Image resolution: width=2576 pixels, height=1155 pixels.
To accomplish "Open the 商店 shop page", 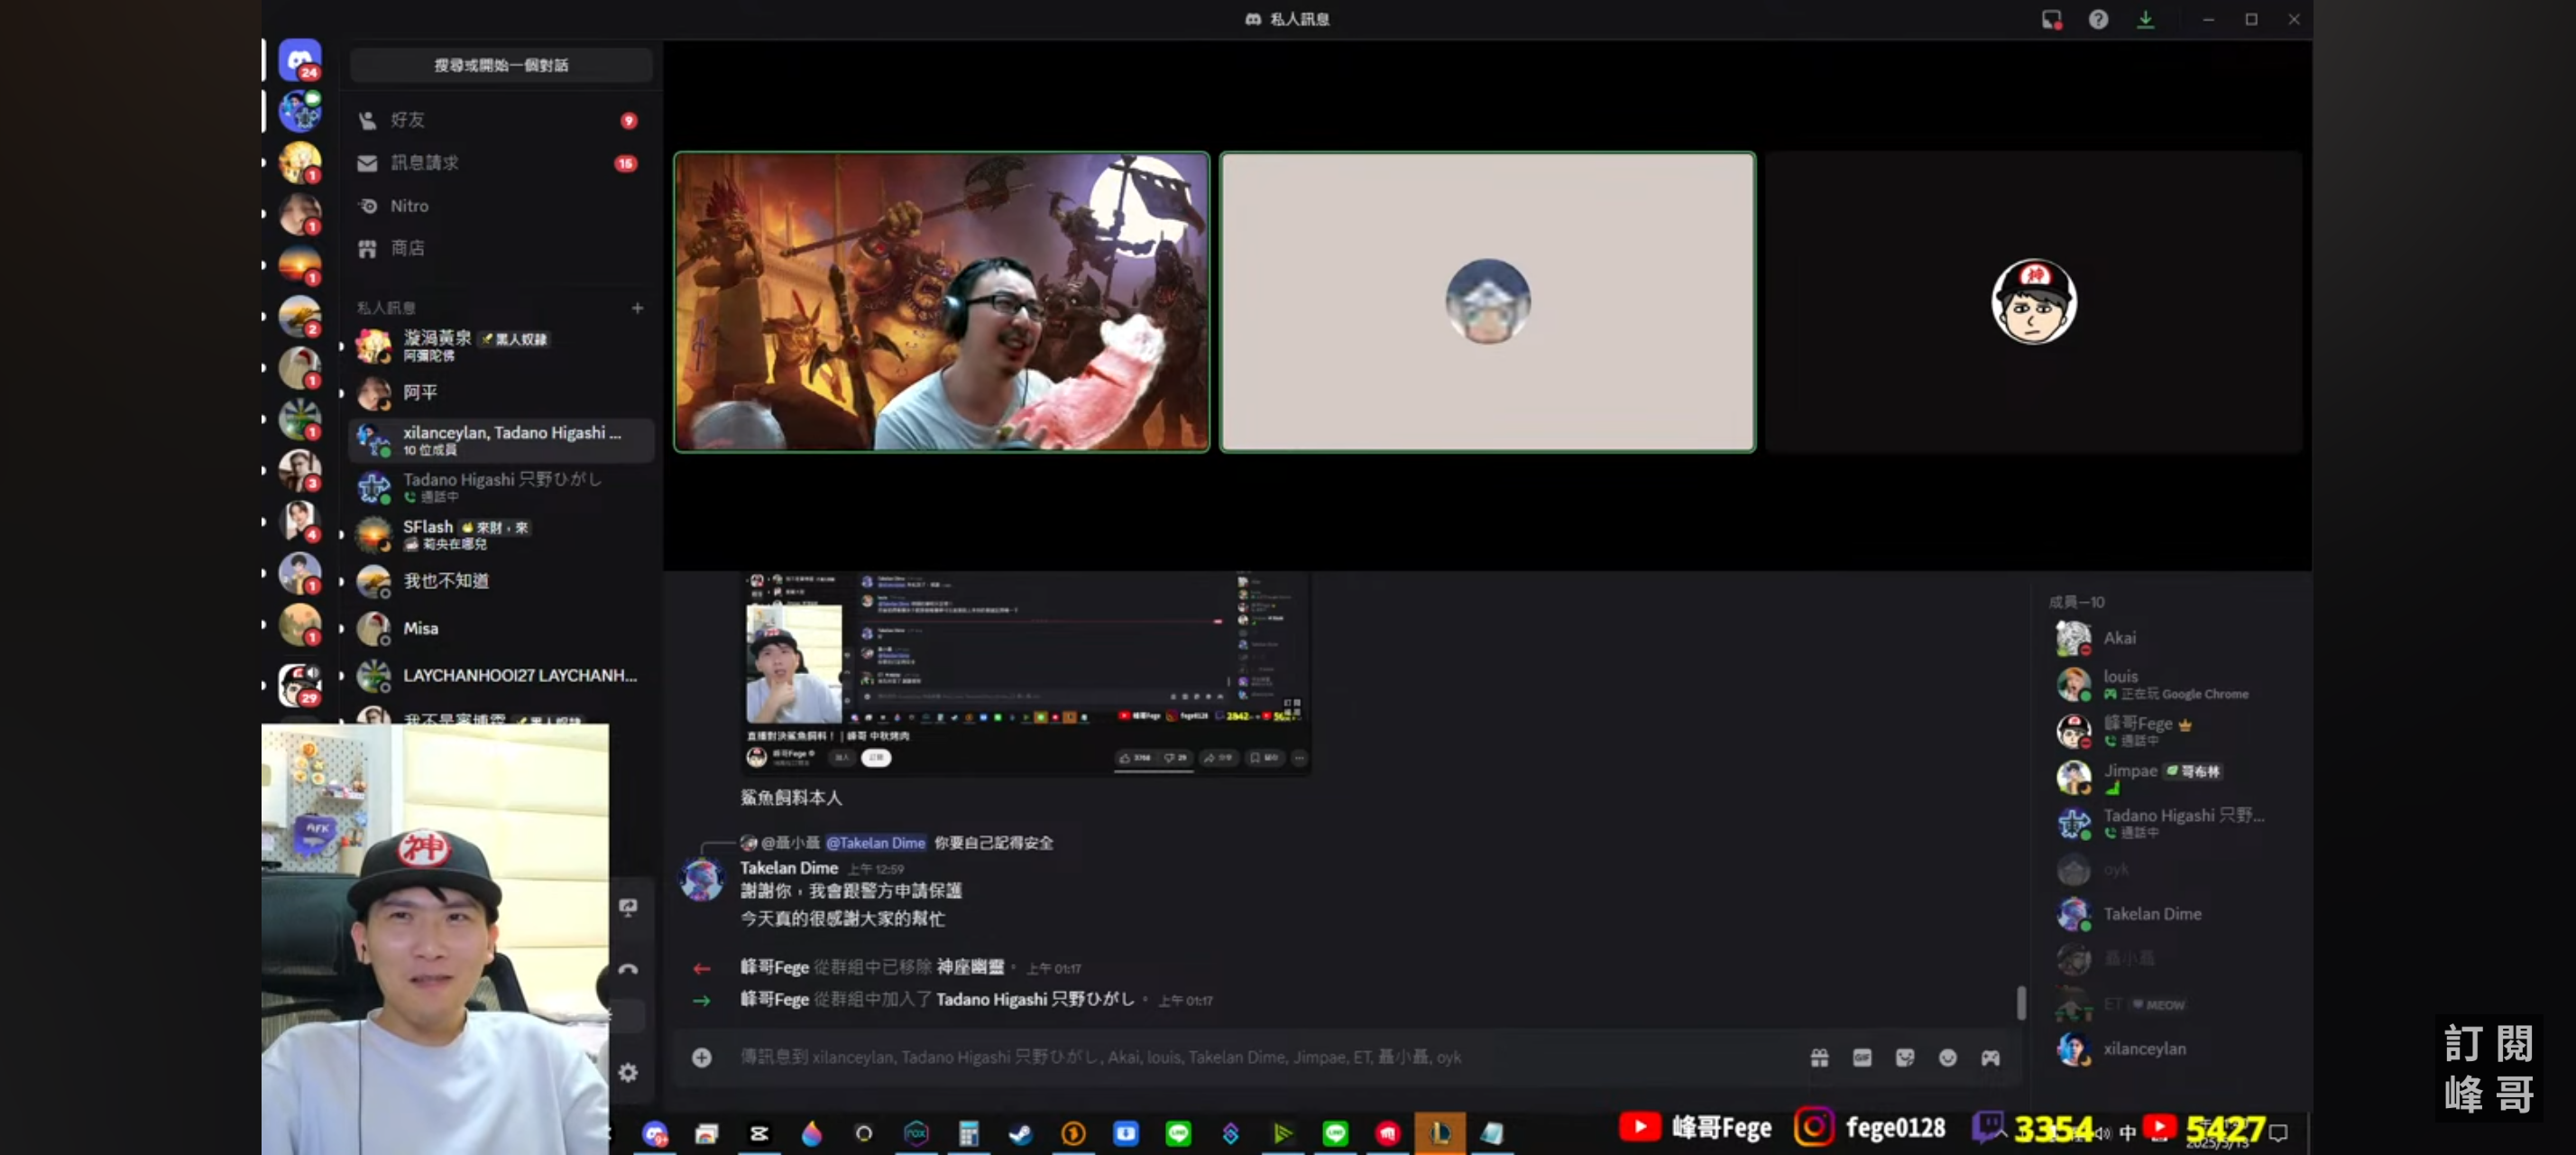I will pos(501,248).
